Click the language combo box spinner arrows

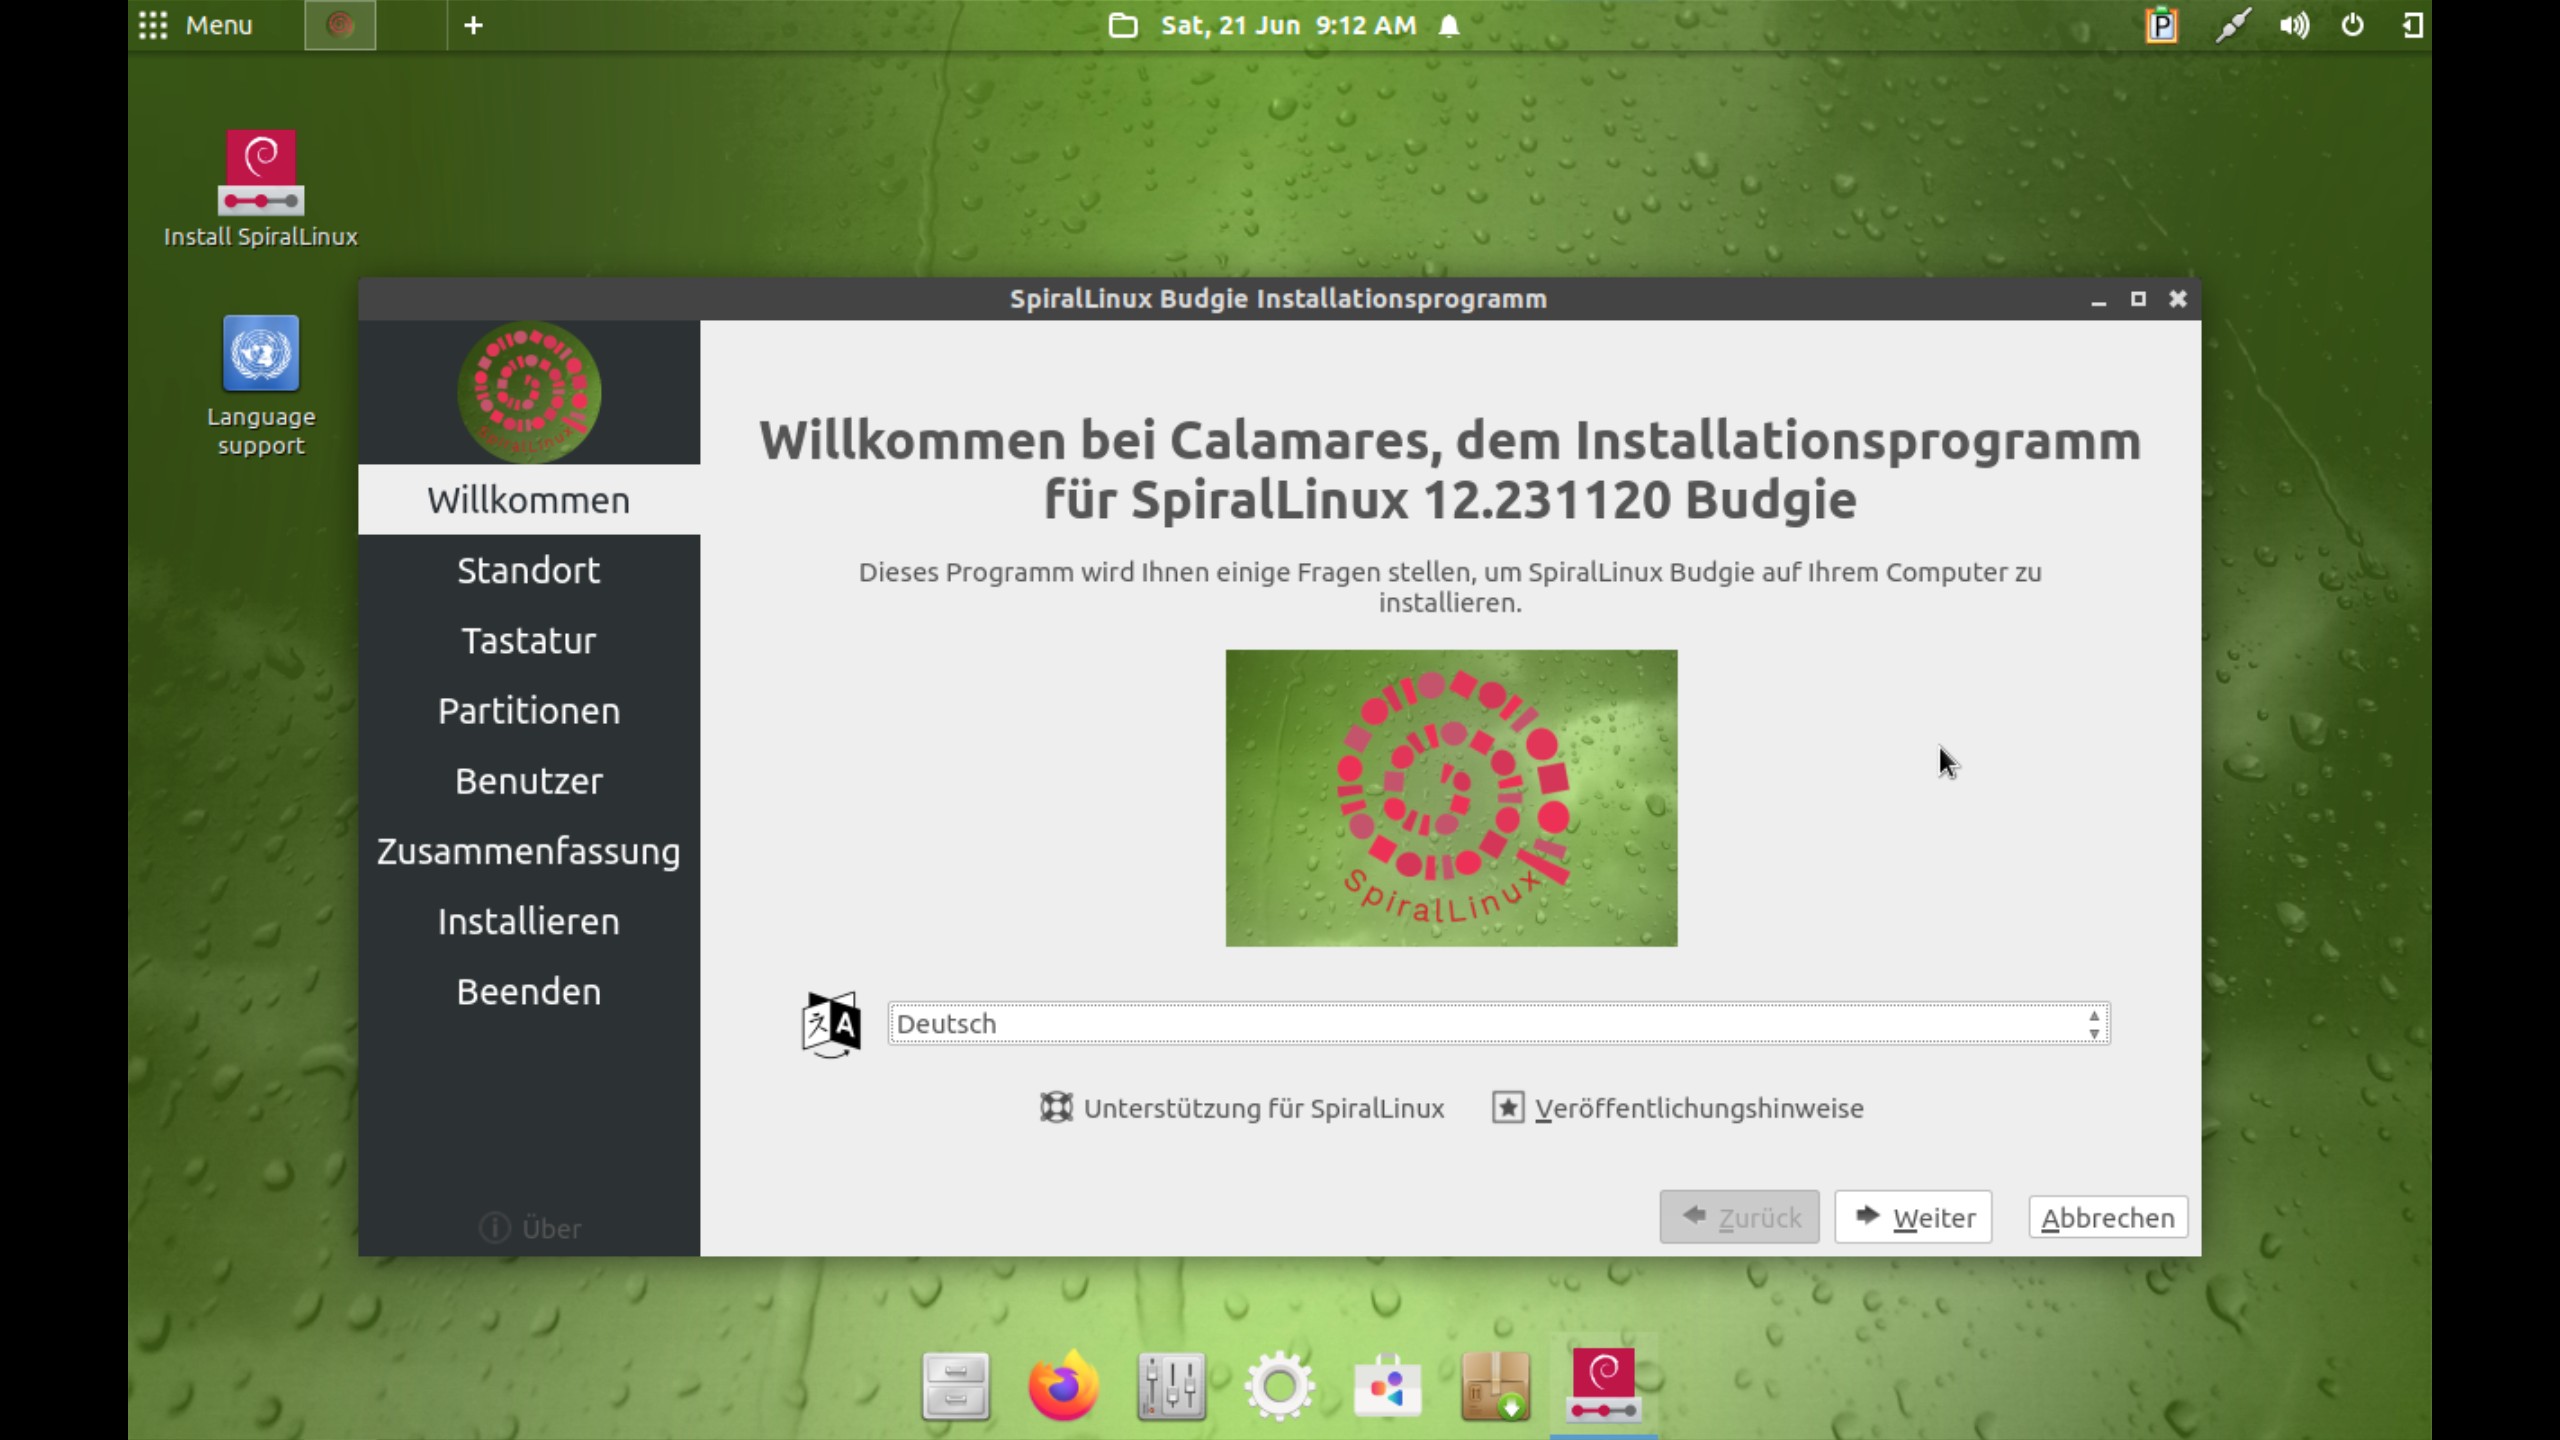coord(2094,1024)
